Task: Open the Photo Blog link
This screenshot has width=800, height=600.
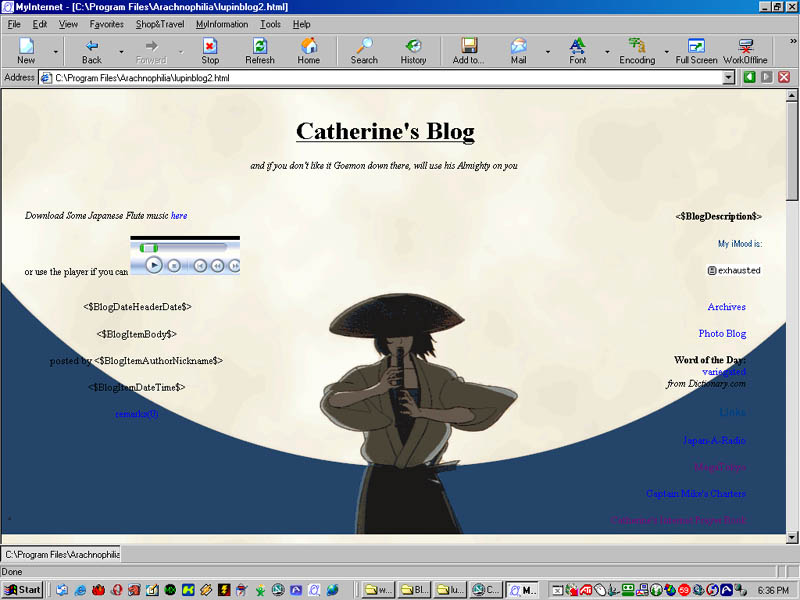Action: point(722,333)
